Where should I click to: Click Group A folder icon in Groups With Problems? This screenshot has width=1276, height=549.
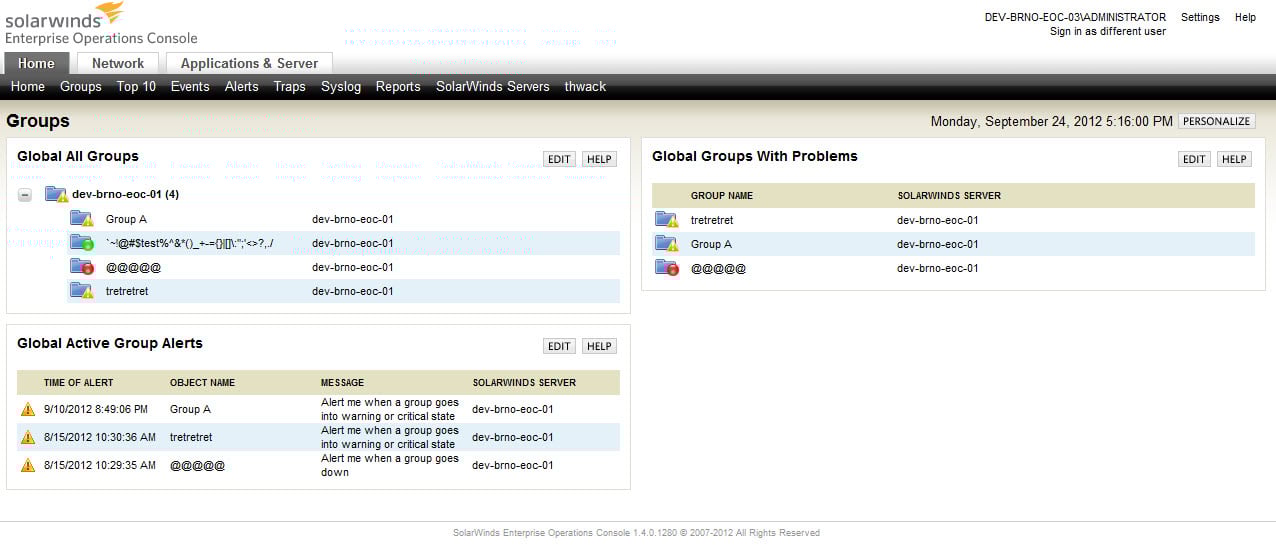click(x=666, y=244)
